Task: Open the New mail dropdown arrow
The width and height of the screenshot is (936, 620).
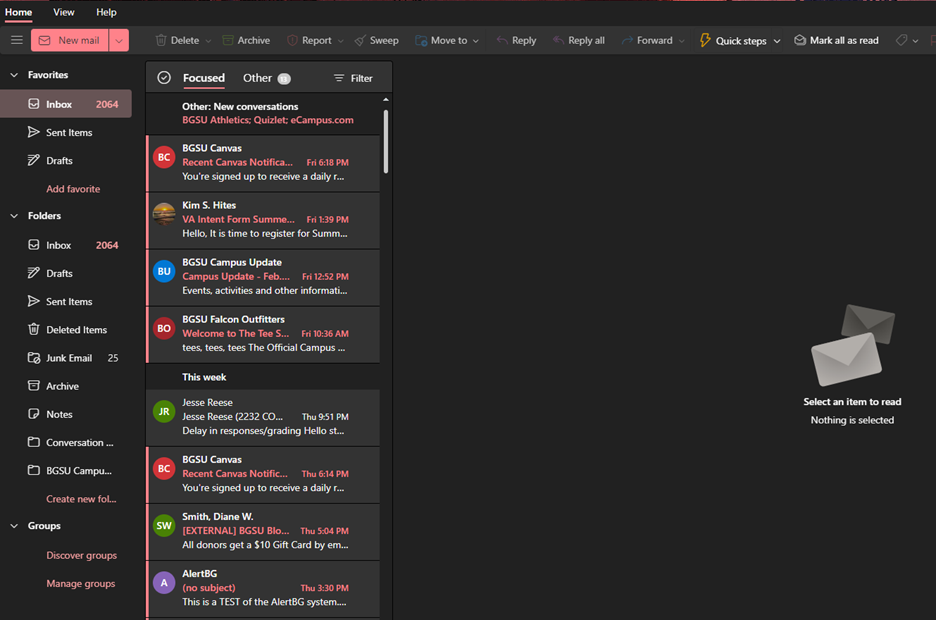Action: coord(119,40)
